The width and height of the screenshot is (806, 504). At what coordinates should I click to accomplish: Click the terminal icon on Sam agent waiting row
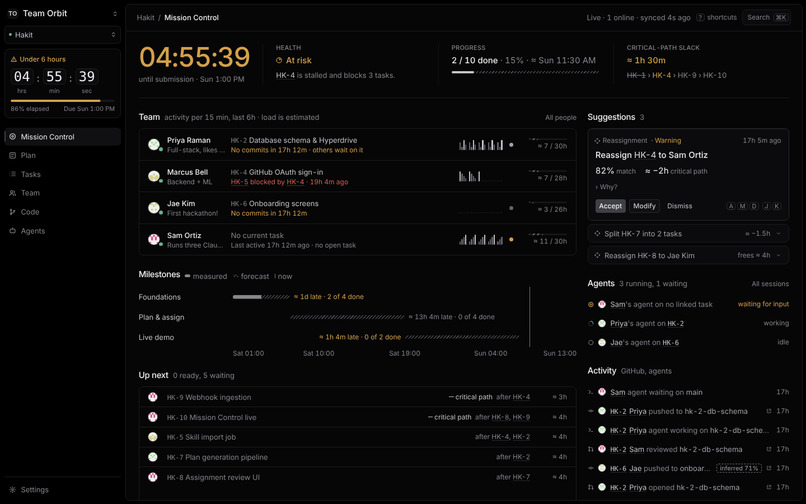[x=591, y=392]
